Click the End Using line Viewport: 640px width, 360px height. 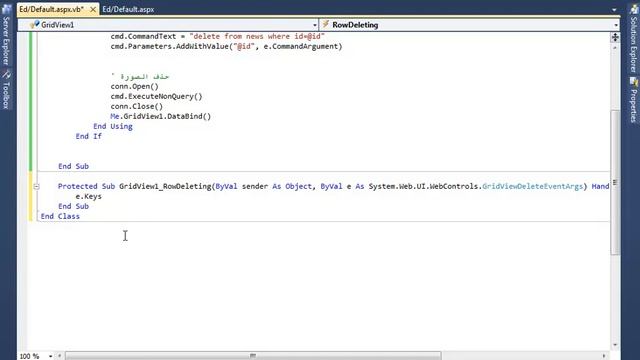coord(113,127)
